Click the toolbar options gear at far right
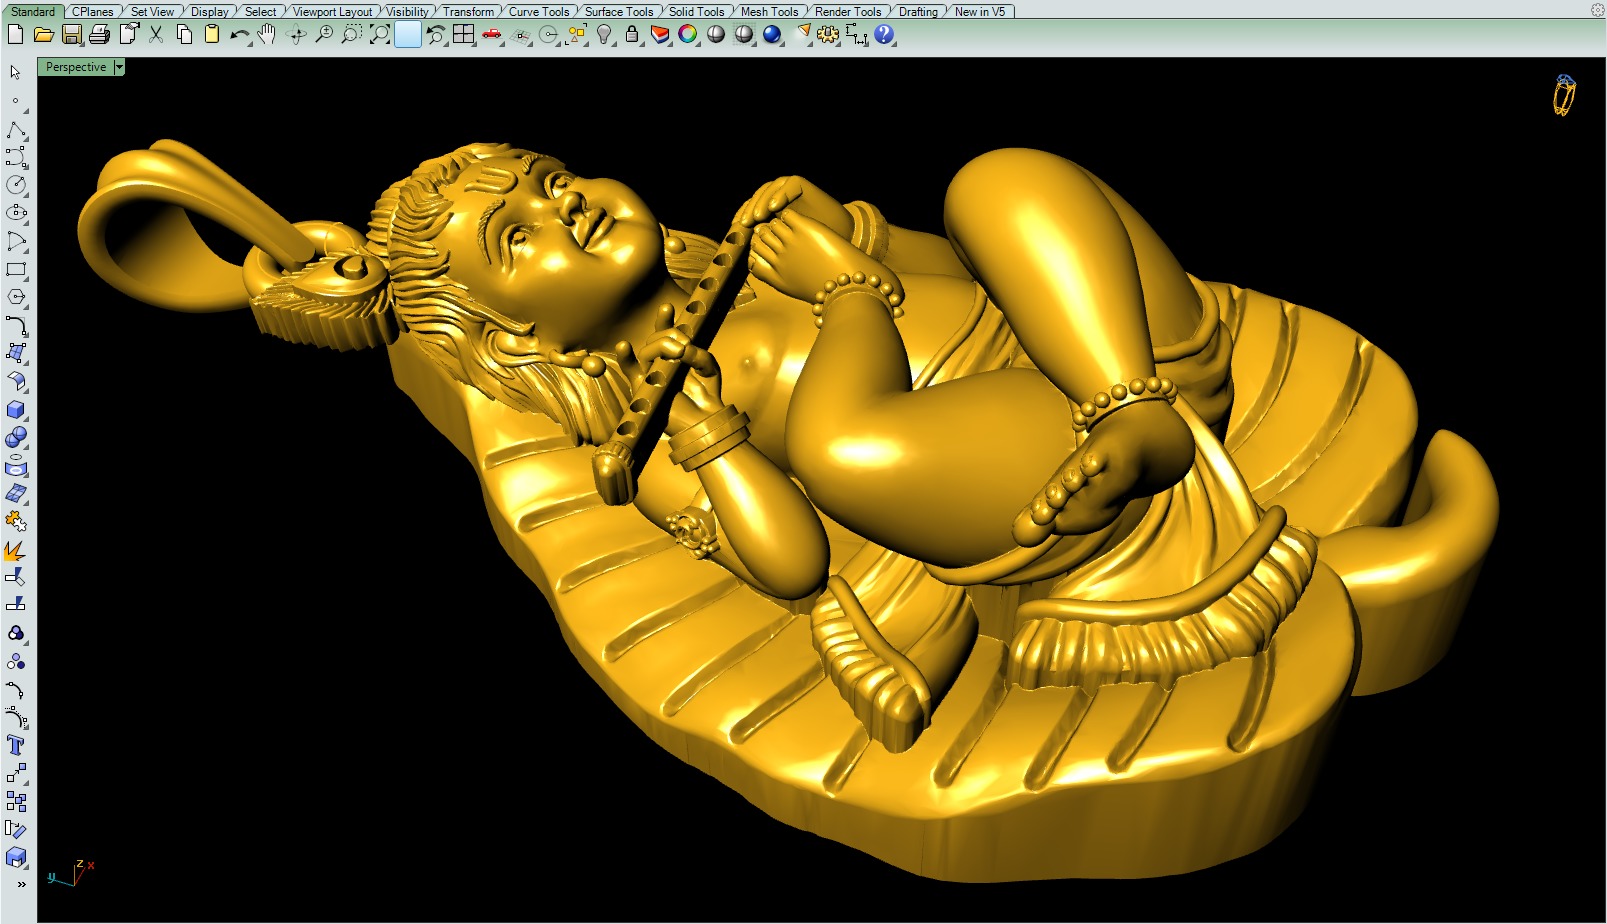The width and height of the screenshot is (1607, 924). pyautogui.click(x=1597, y=10)
